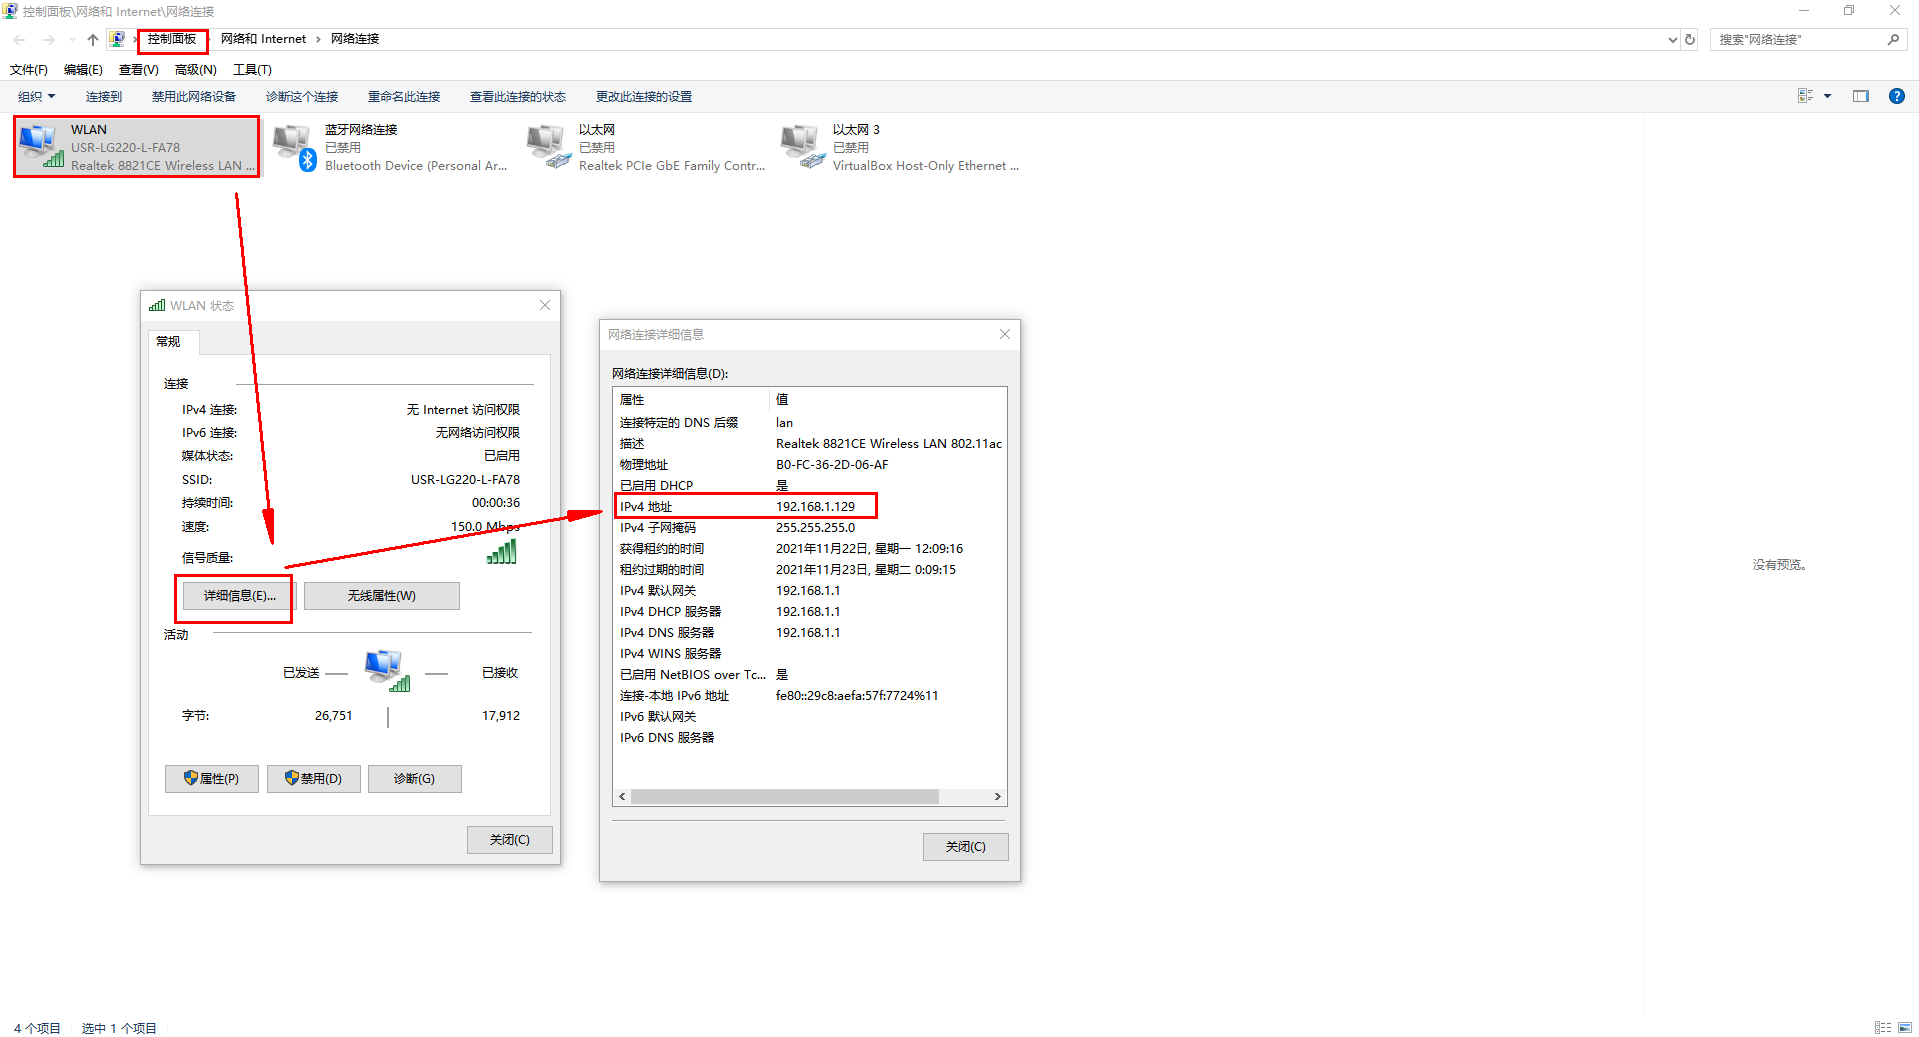Open the 文件(F) menu
1919x1037 pixels.
pyautogui.click(x=29, y=69)
